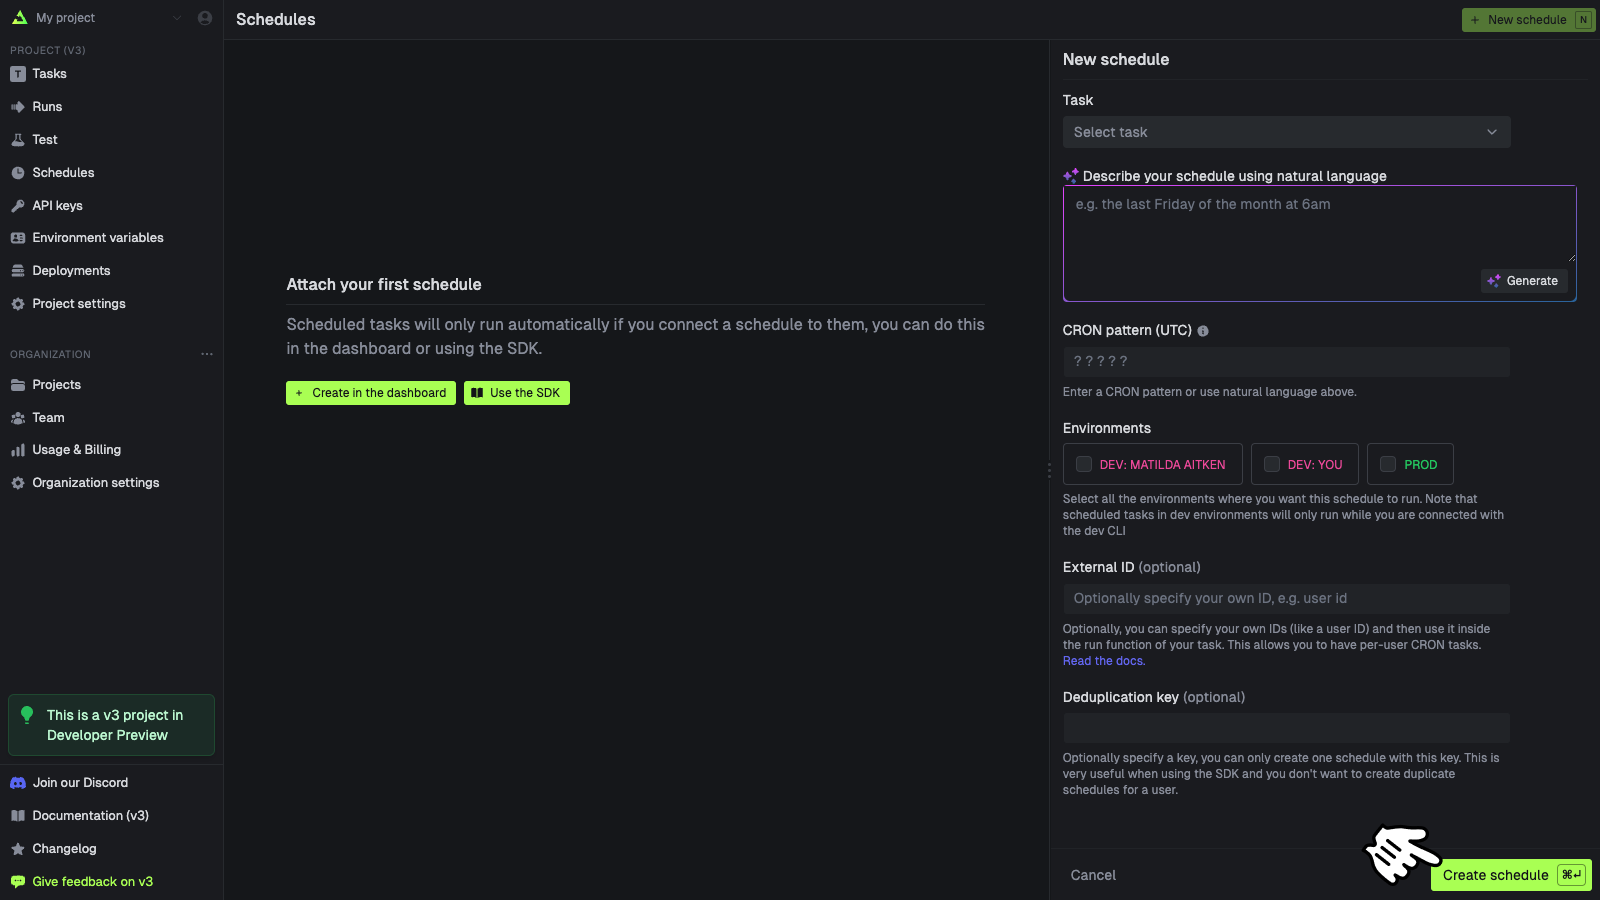Open Usage & Billing
1600x901 pixels.
pyautogui.click(x=76, y=449)
